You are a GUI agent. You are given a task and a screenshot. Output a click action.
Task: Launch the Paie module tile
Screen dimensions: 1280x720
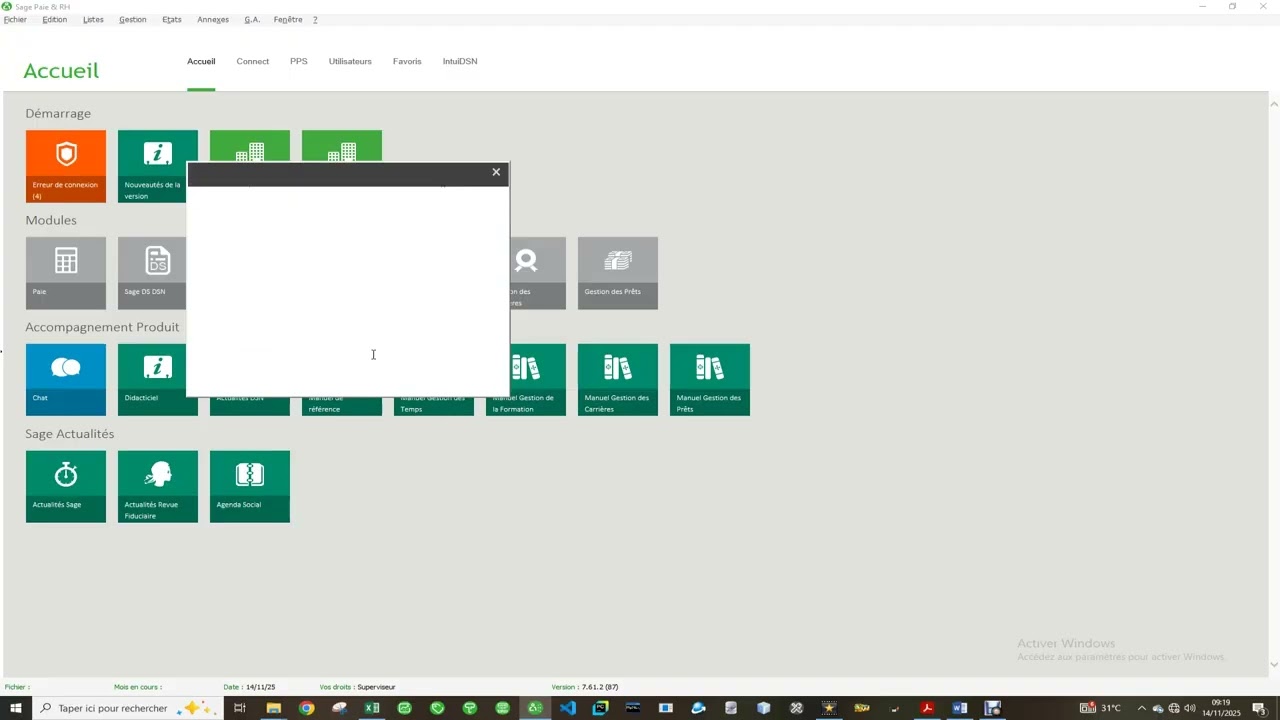coord(66,273)
